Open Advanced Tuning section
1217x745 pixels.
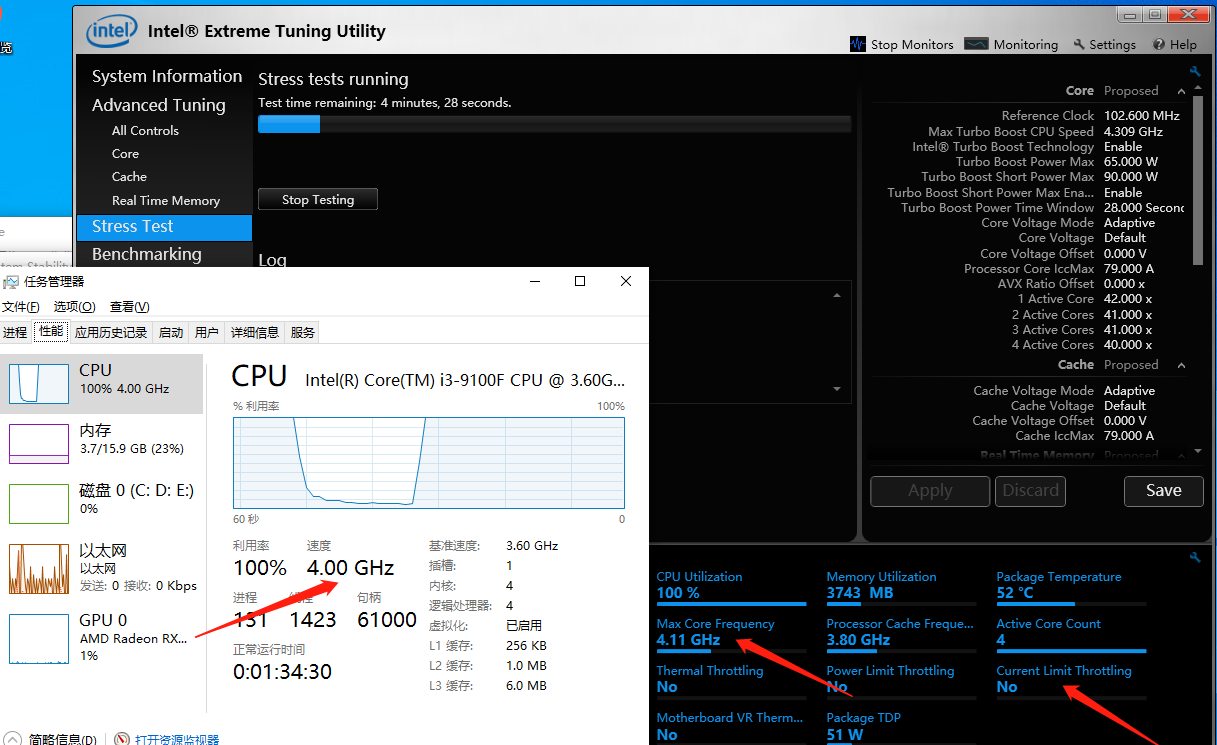[x=159, y=105]
